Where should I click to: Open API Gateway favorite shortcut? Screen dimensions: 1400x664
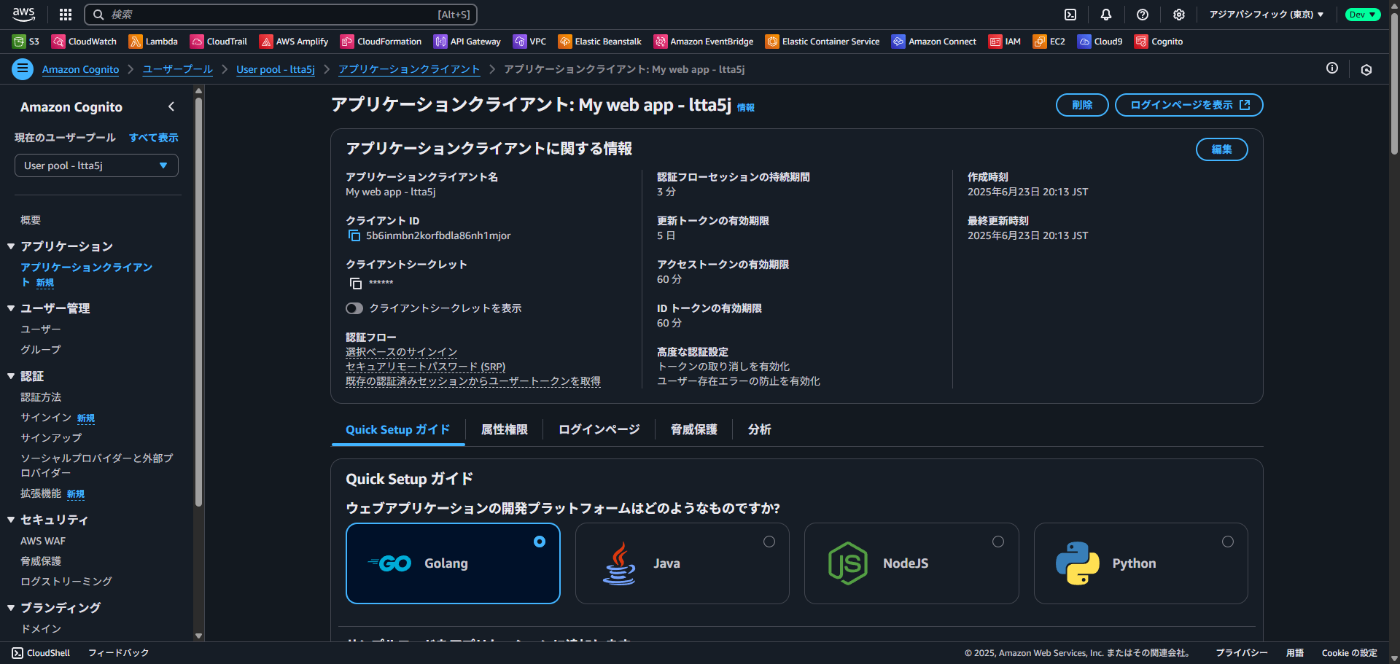(467, 42)
